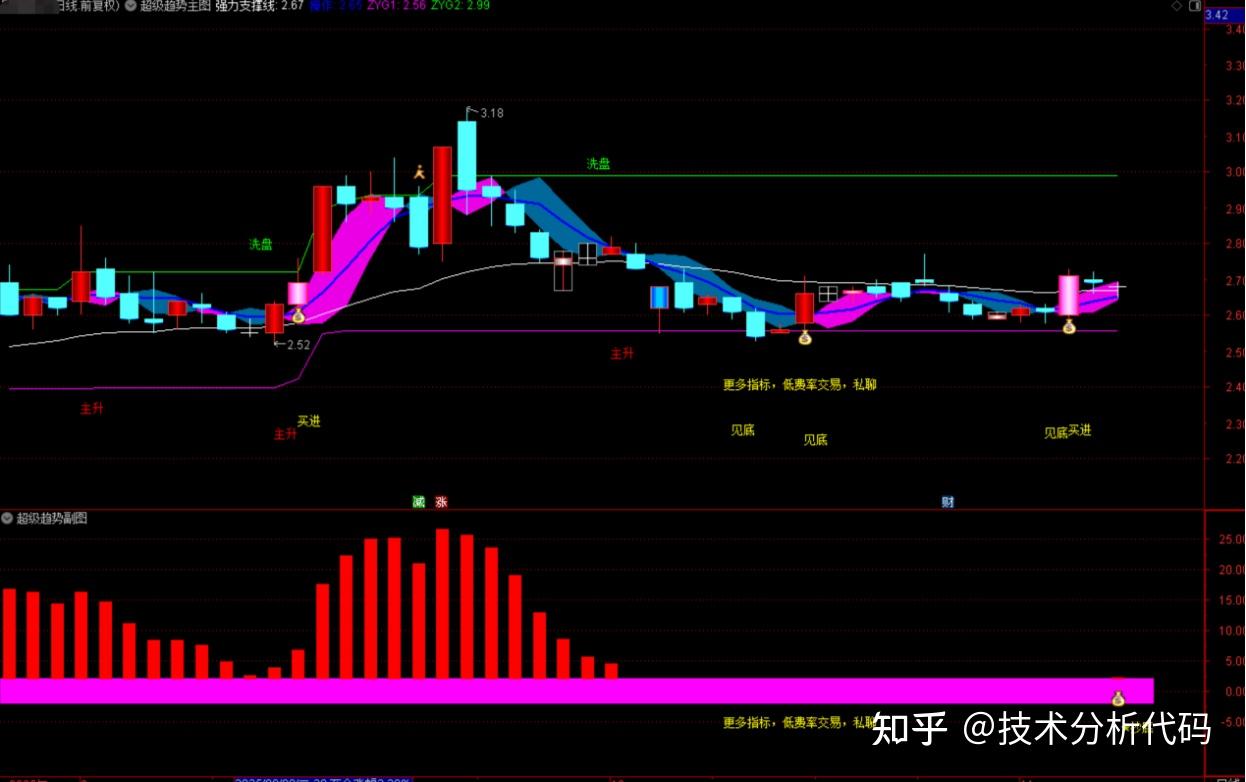Click the tallest red candle near 3.18

coord(442,195)
